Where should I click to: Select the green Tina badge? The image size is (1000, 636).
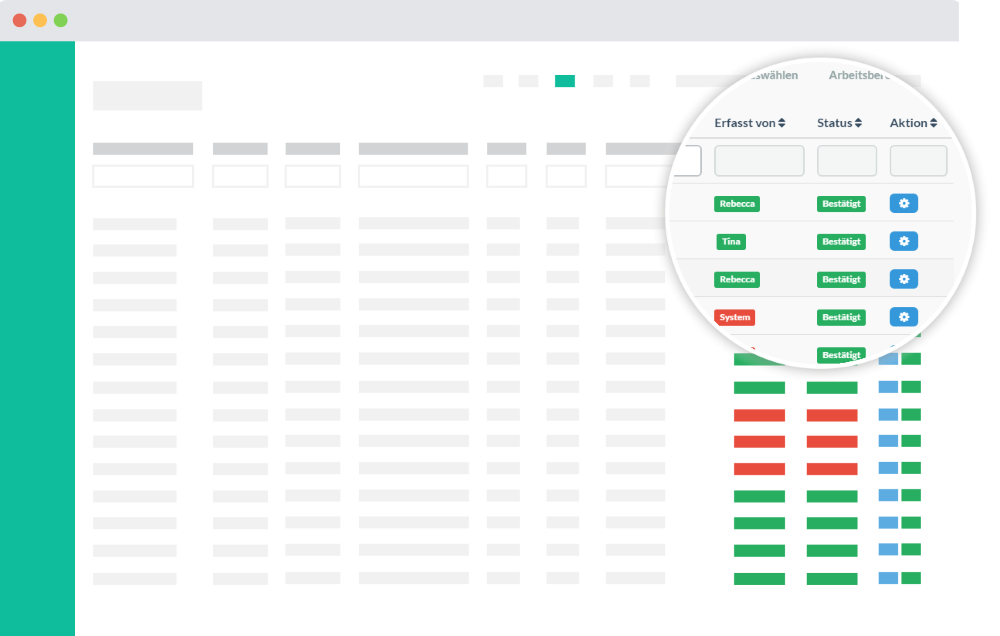pos(731,241)
